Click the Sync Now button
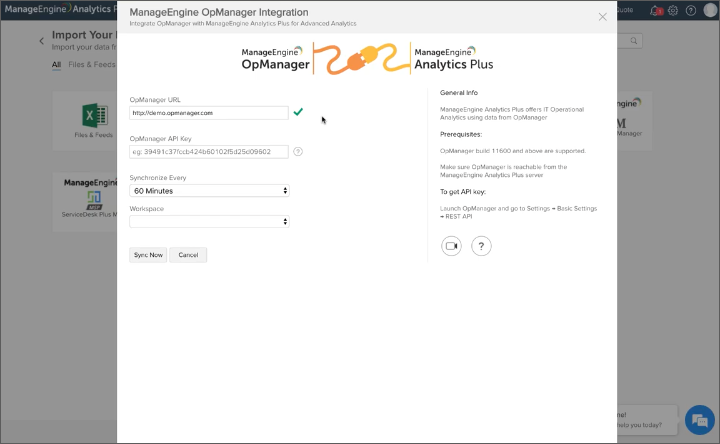The width and height of the screenshot is (720, 444). [x=148, y=255]
